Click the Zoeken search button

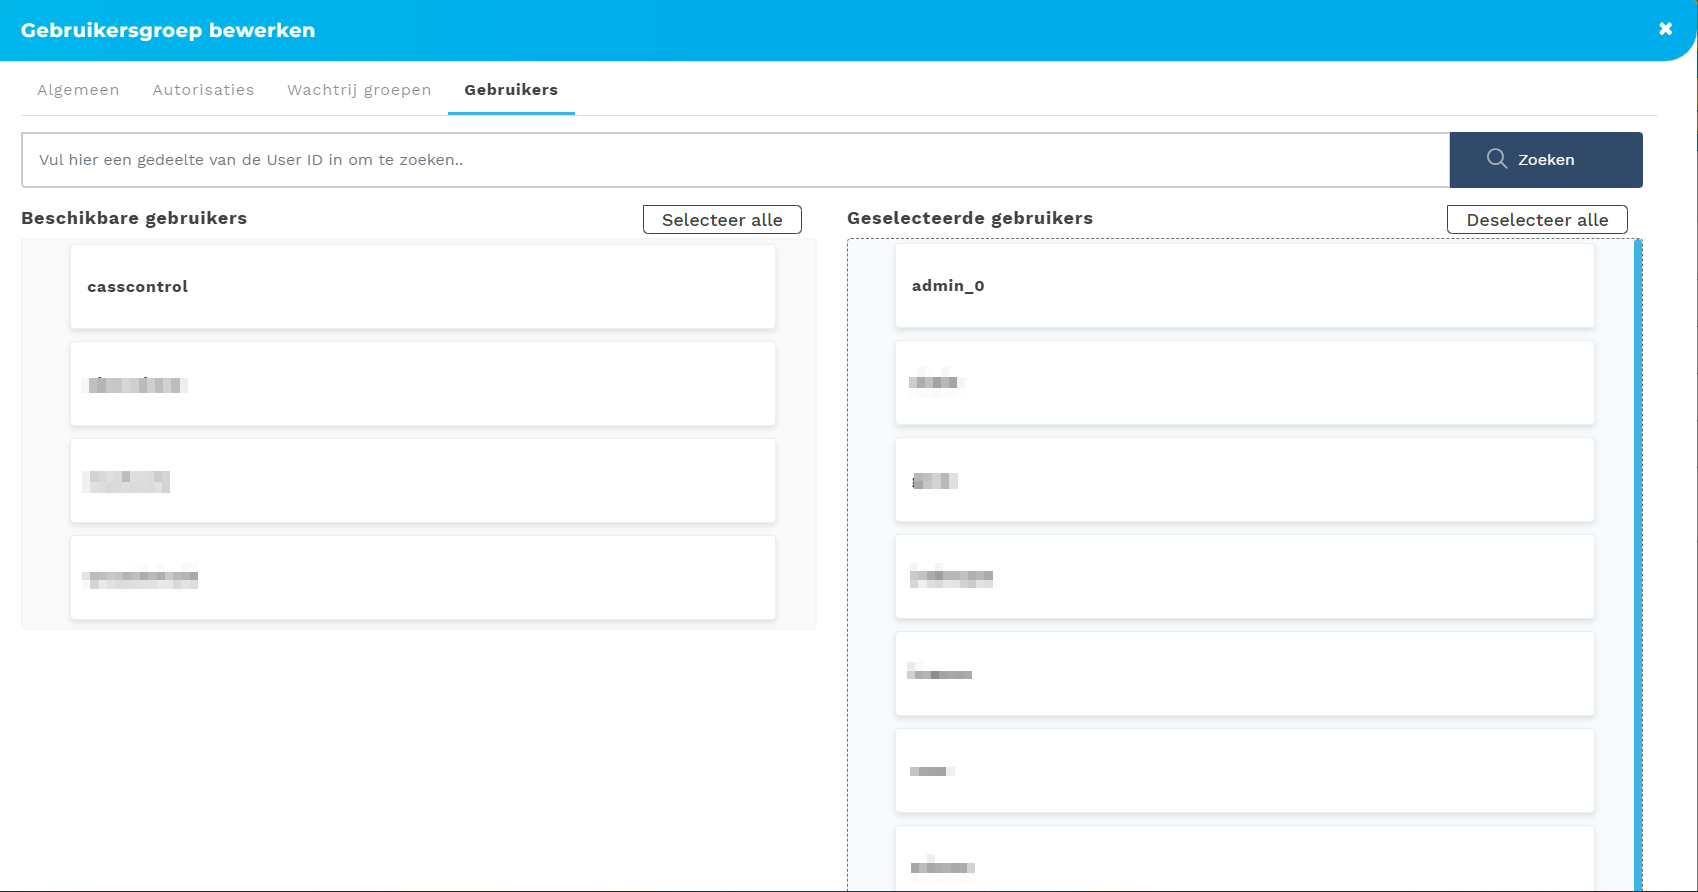pyautogui.click(x=1545, y=160)
